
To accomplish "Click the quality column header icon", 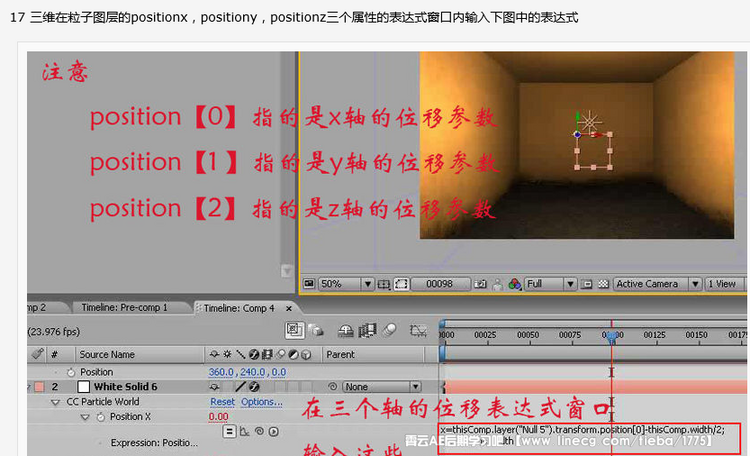I will (x=241, y=355).
